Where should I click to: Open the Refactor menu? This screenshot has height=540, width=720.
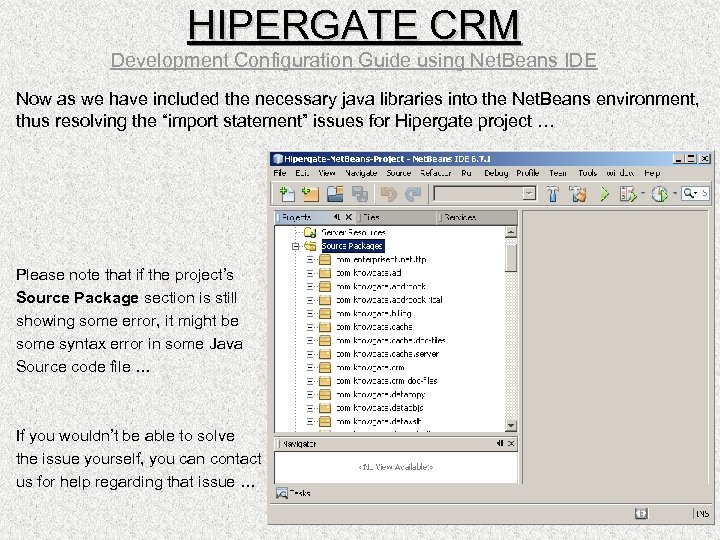pos(436,173)
